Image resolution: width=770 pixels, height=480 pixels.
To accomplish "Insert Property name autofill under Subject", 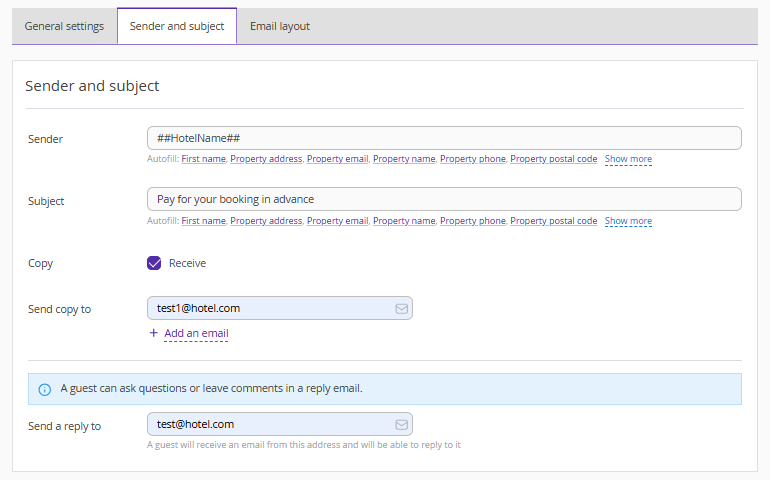I will pos(404,221).
